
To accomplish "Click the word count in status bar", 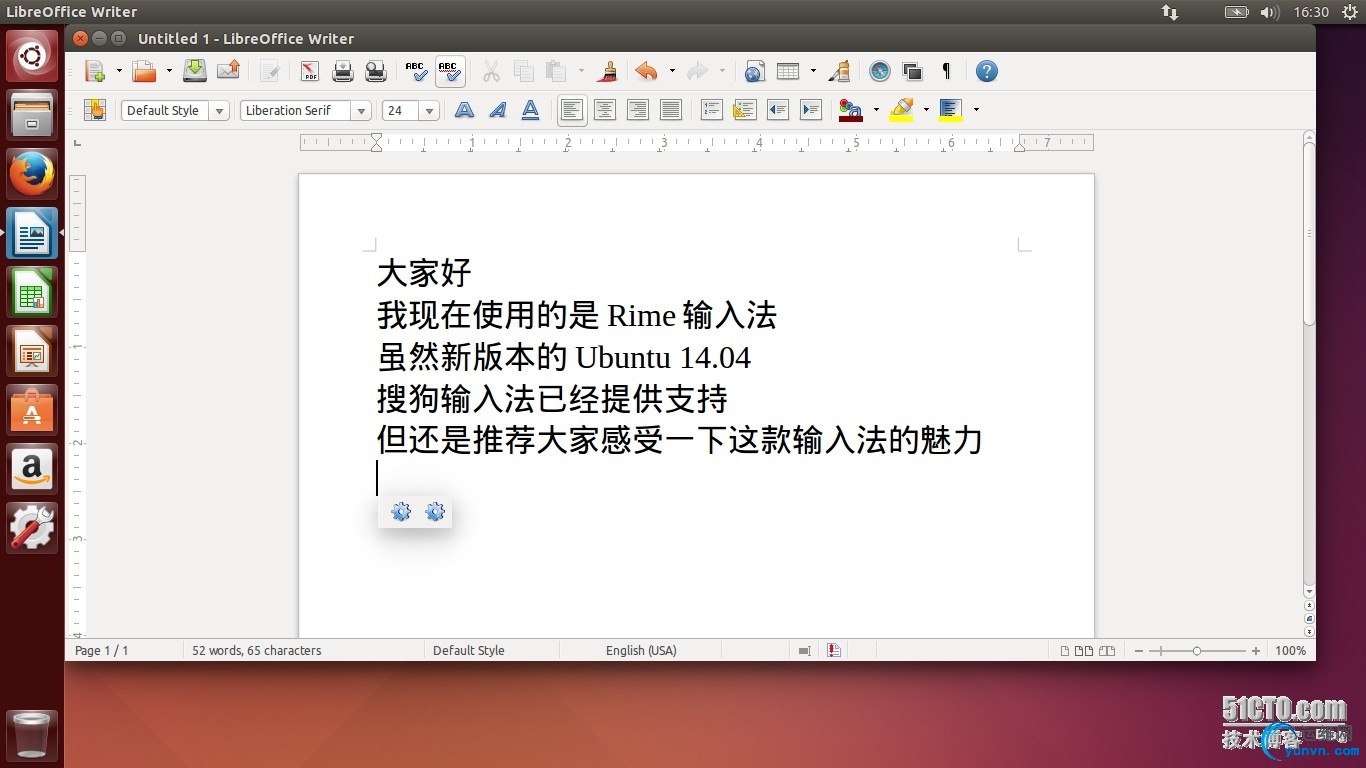I will [257, 650].
